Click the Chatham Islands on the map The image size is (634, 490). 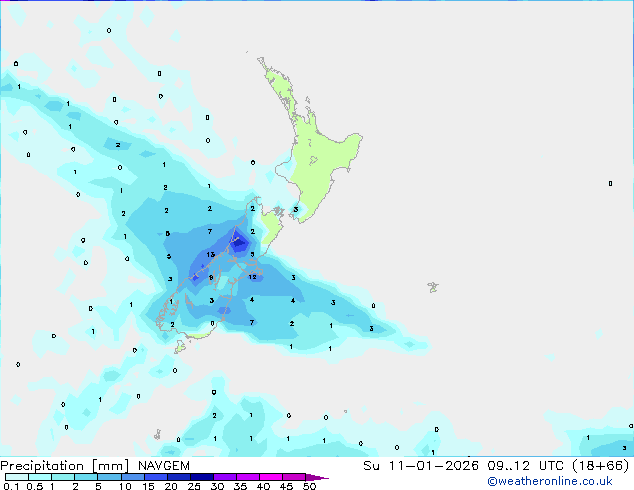pos(433,287)
